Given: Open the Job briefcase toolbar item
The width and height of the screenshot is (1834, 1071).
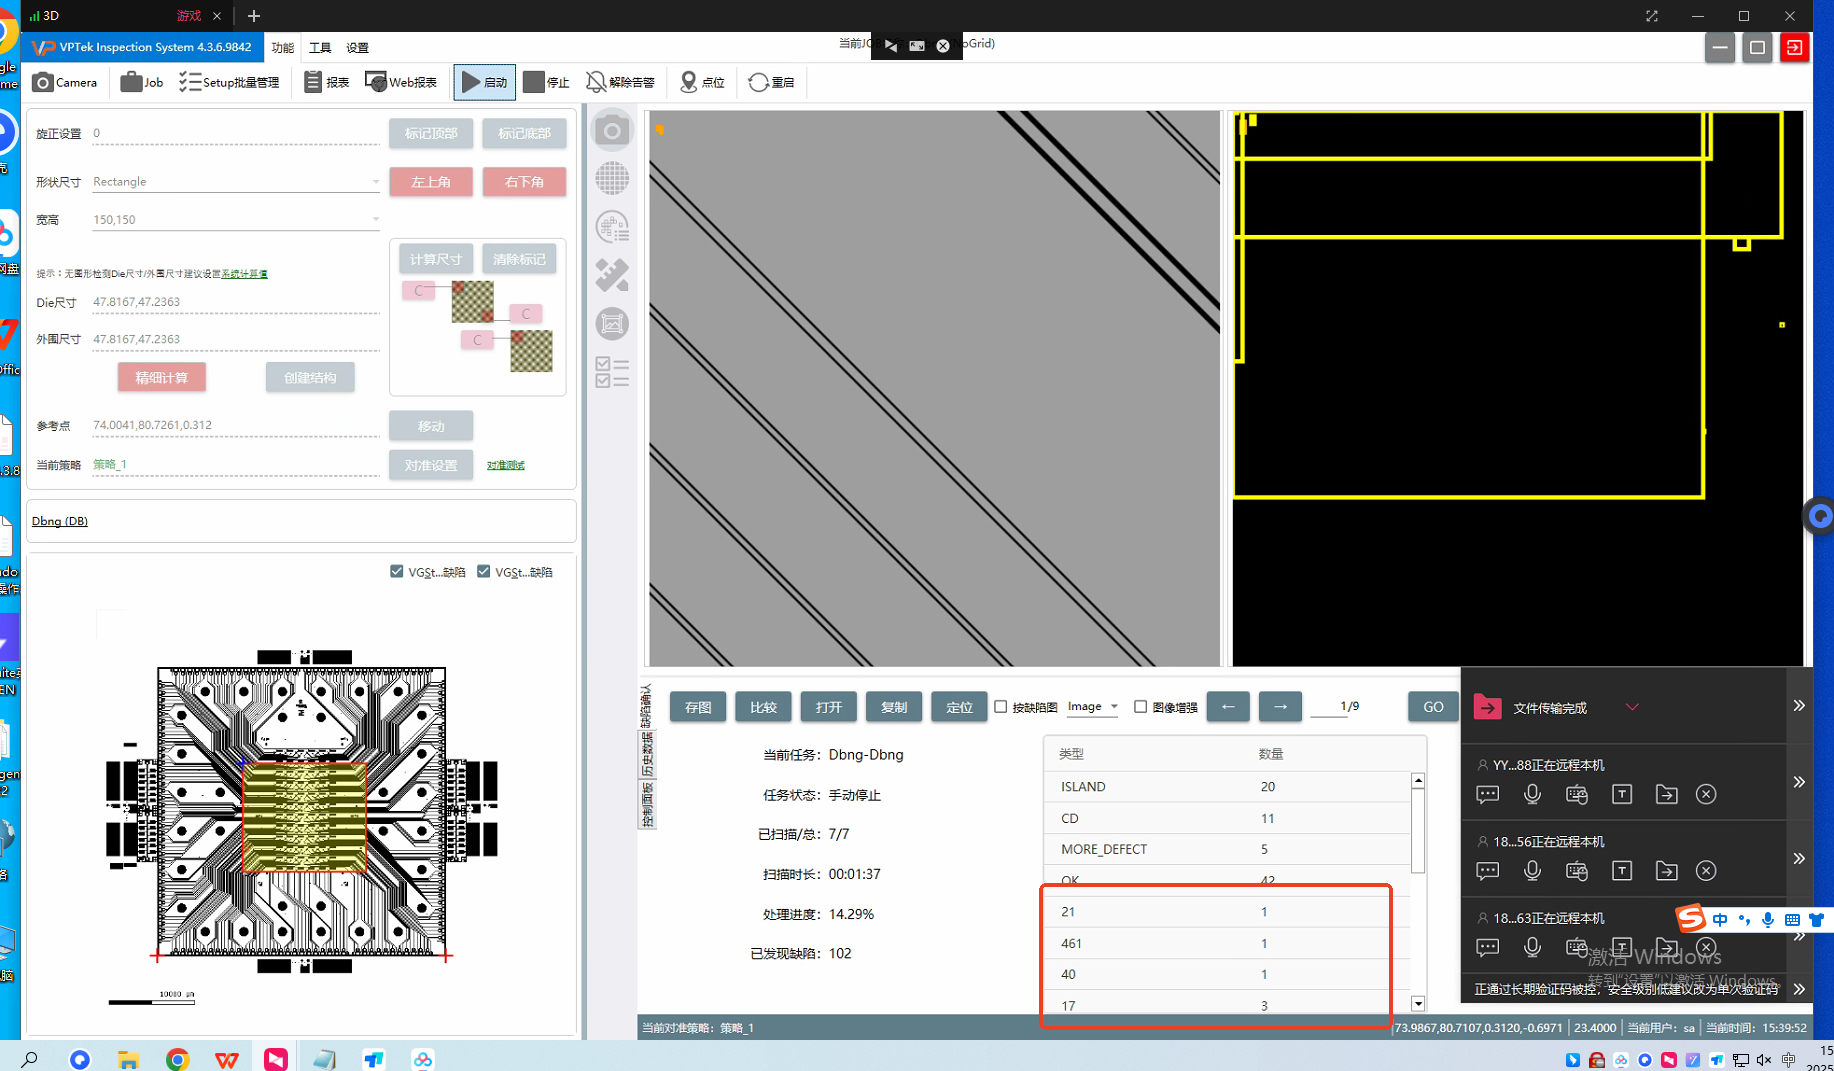Looking at the screenshot, I should click(x=142, y=82).
